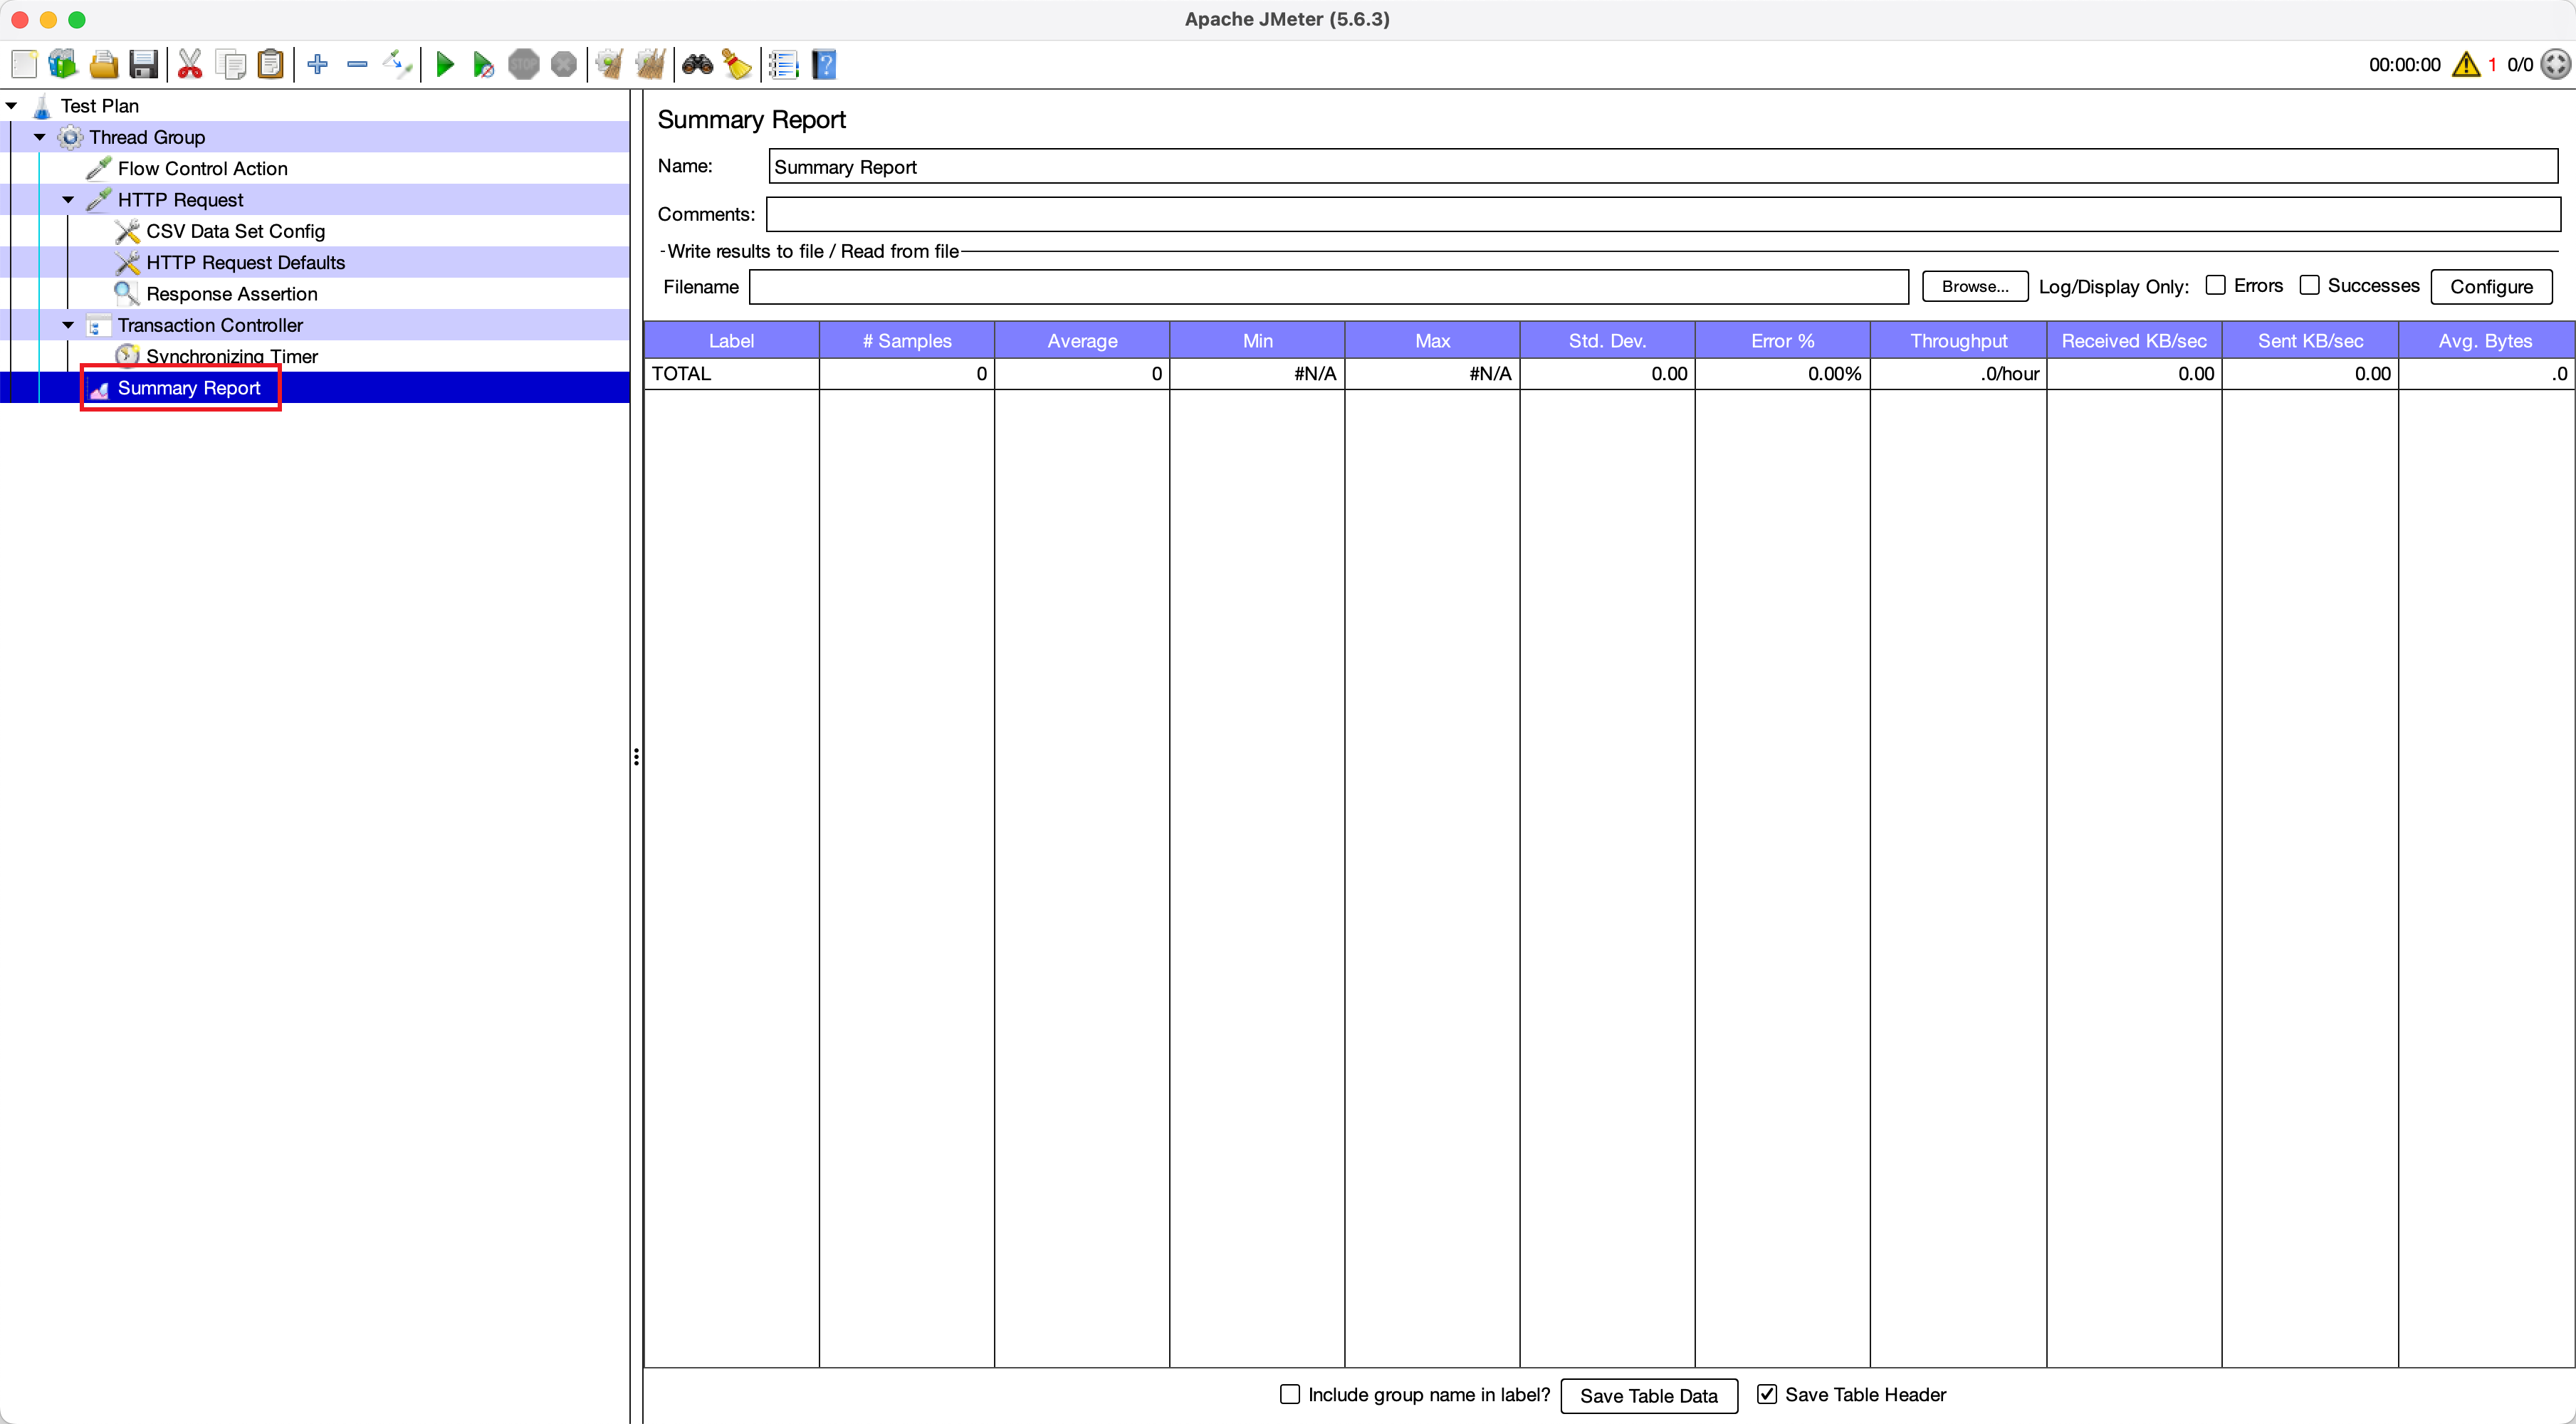
Task: Select Flow Control Action tree item
Action: pos(202,169)
